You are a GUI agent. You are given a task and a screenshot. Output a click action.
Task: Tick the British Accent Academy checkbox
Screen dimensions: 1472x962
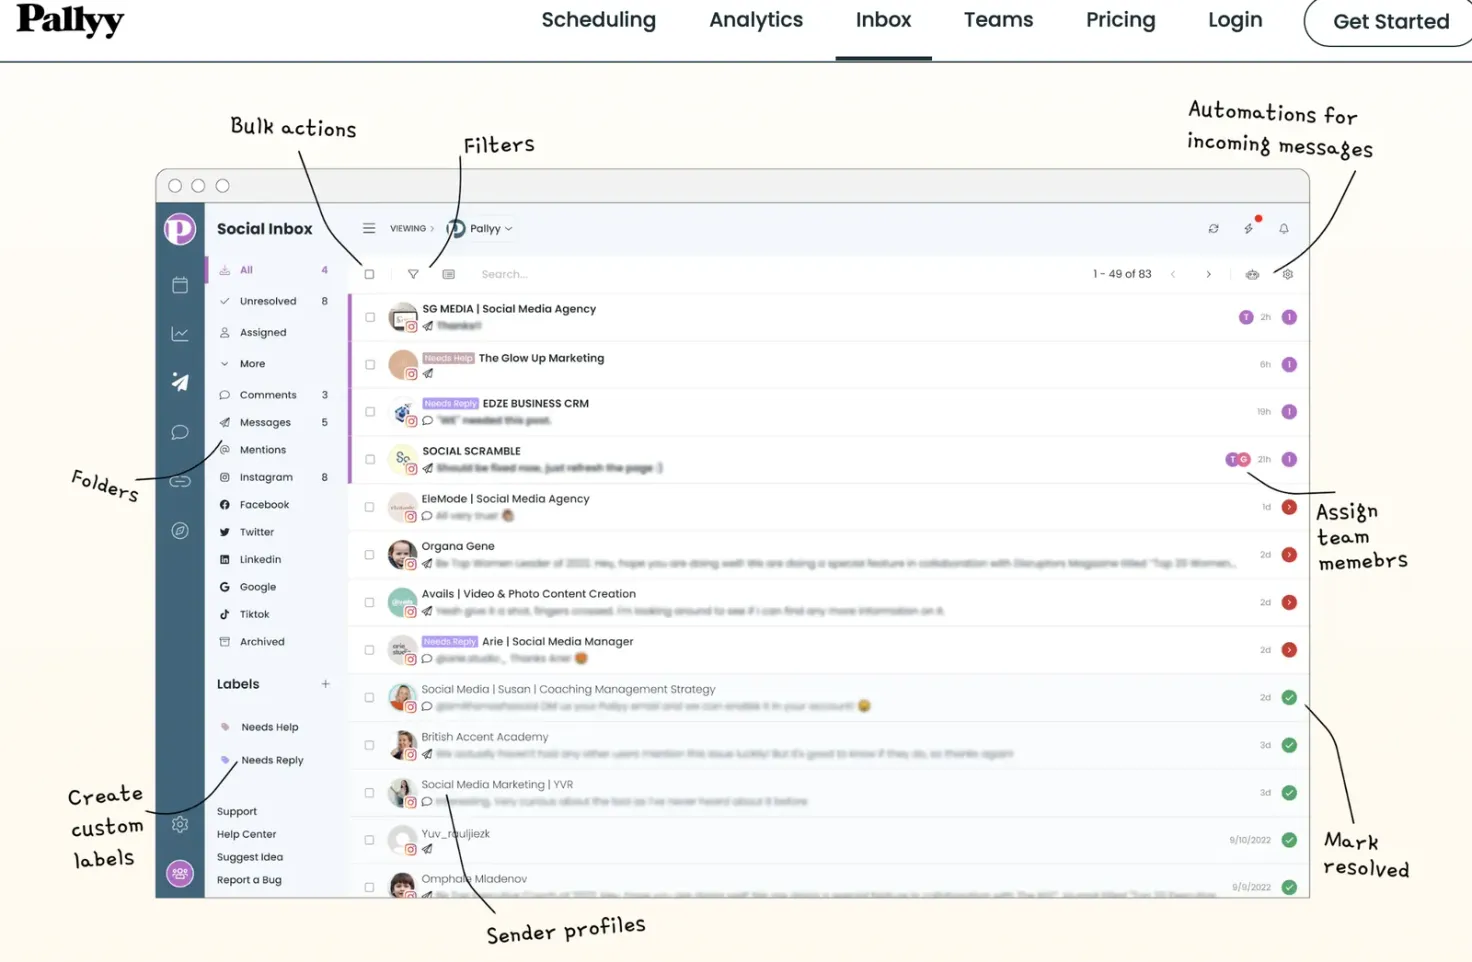[370, 745]
